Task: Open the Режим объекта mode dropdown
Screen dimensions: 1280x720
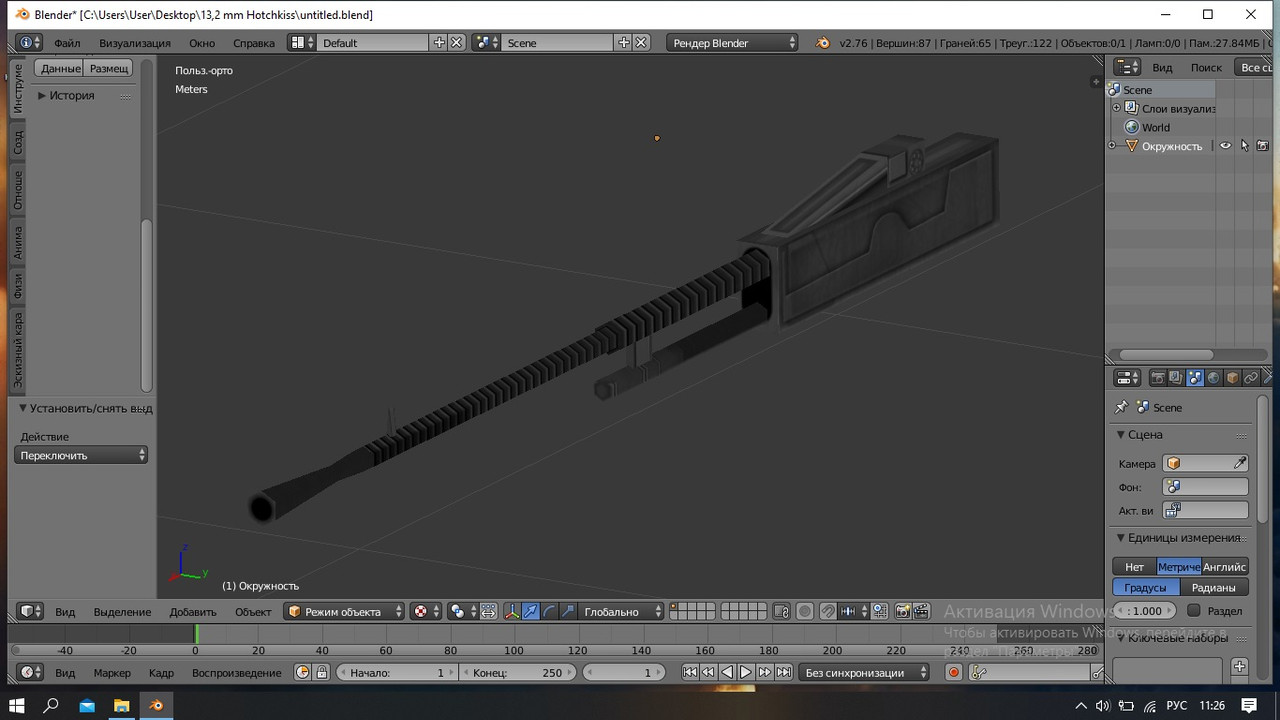Action: 344,612
